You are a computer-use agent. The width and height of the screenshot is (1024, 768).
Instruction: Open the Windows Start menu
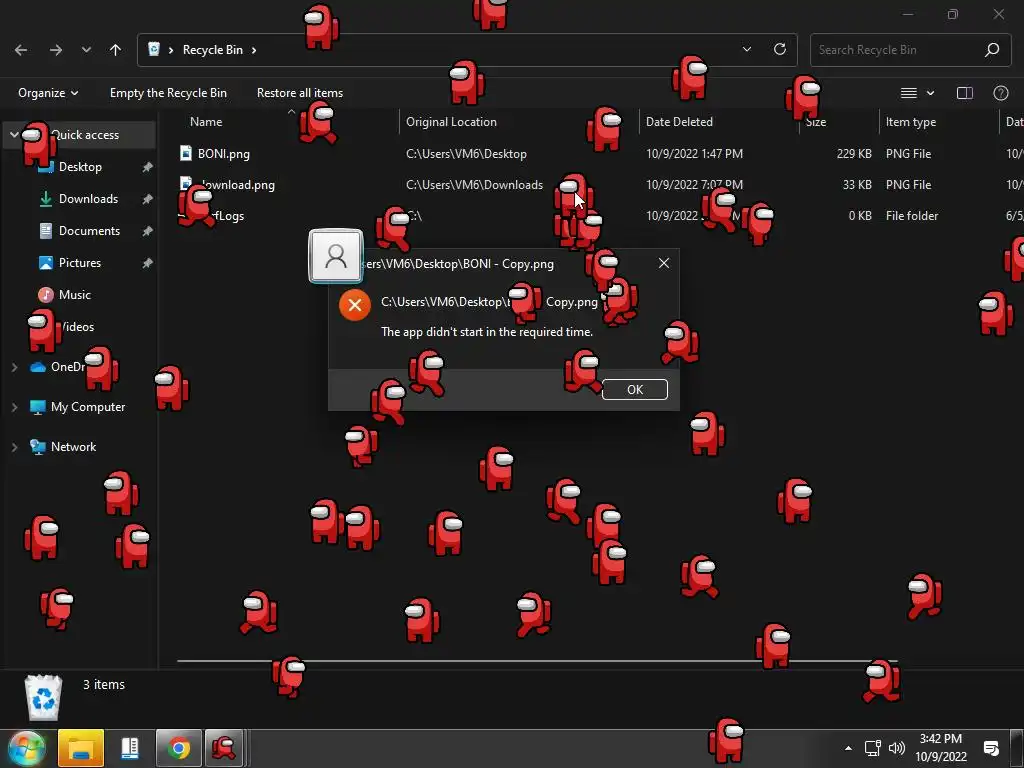pos(25,748)
